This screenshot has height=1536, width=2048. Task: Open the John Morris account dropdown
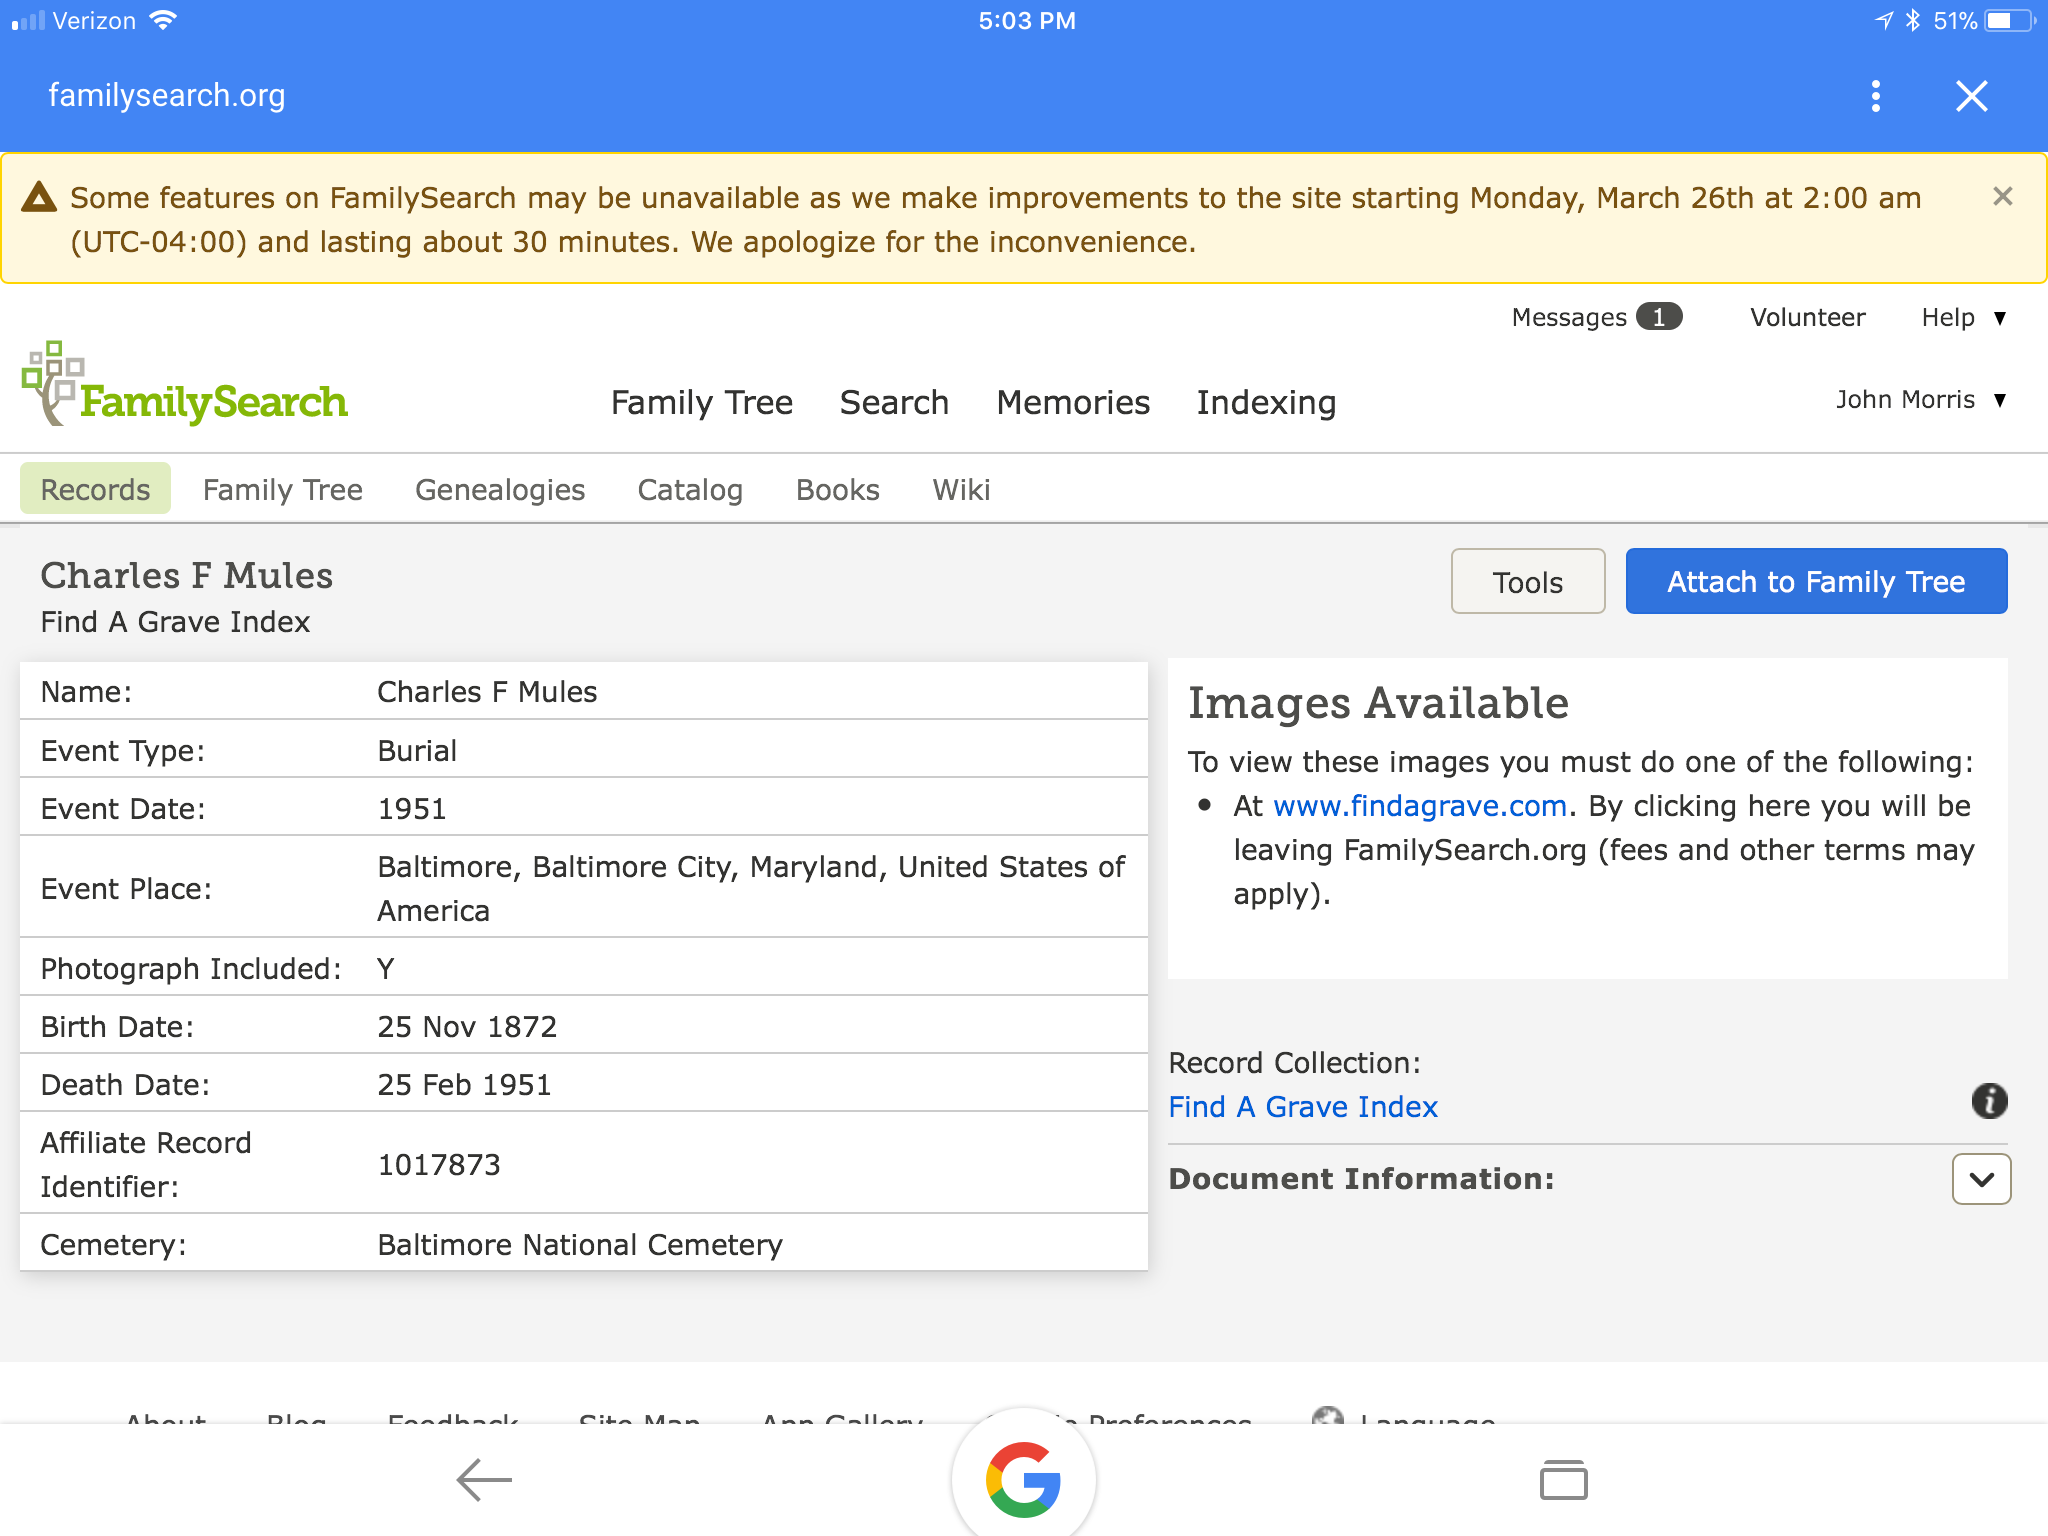tap(1921, 400)
